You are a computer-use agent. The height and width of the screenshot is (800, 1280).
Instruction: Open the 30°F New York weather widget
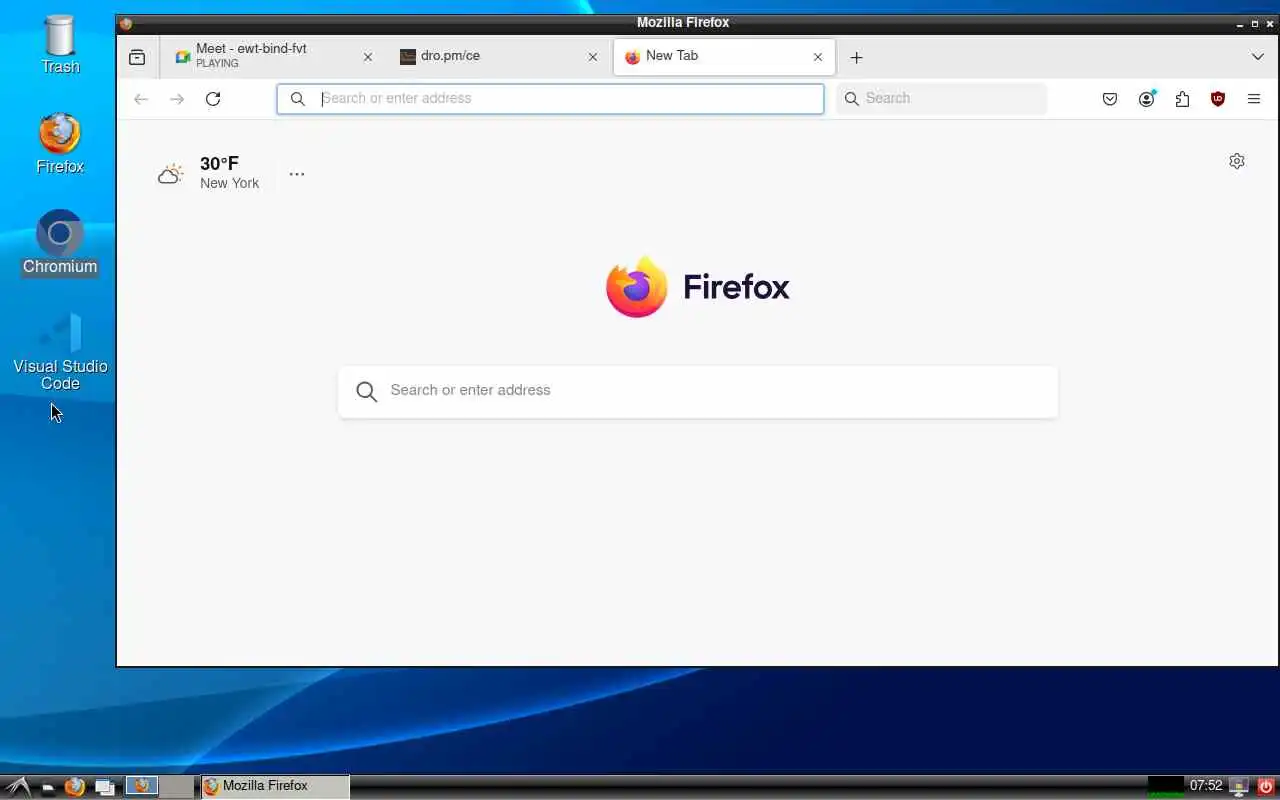point(209,173)
